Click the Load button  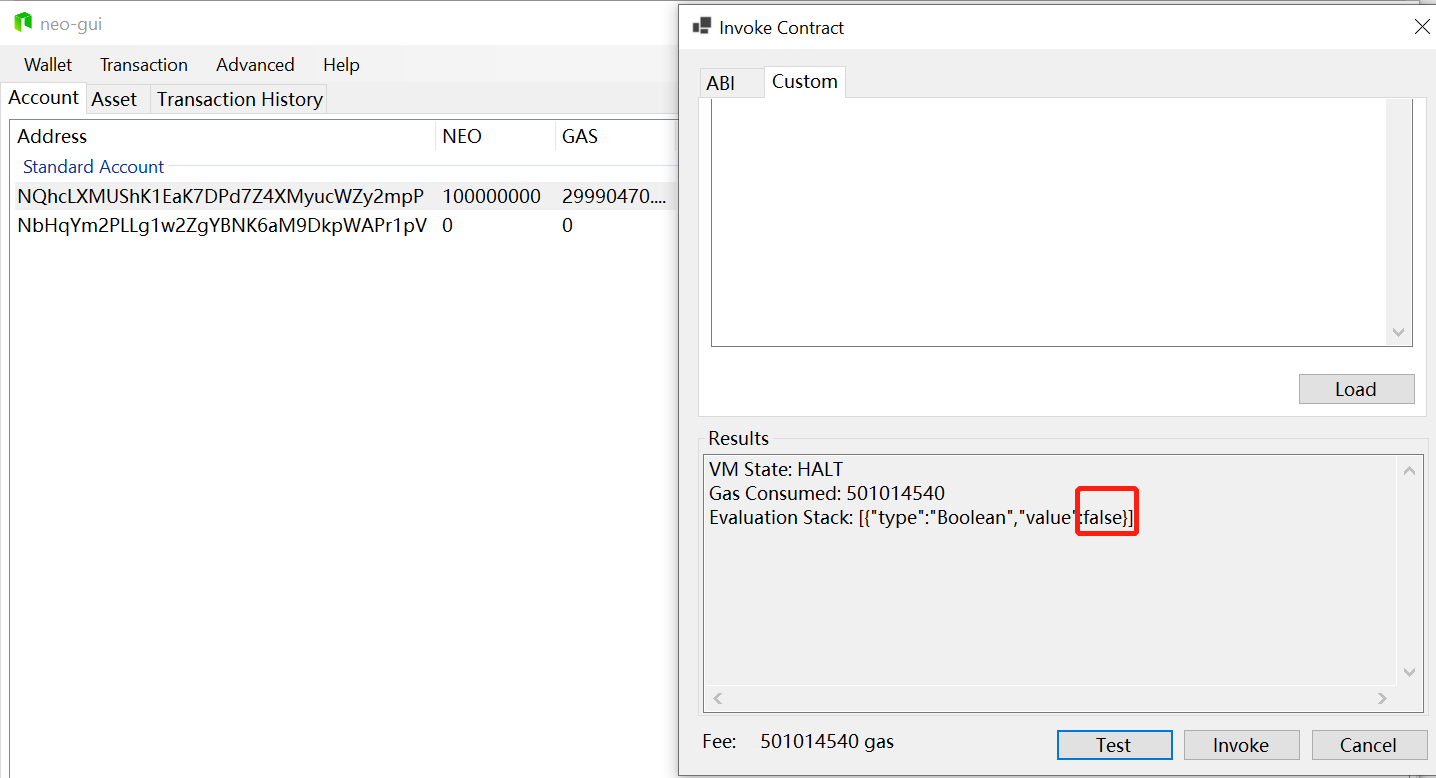pos(1356,389)
